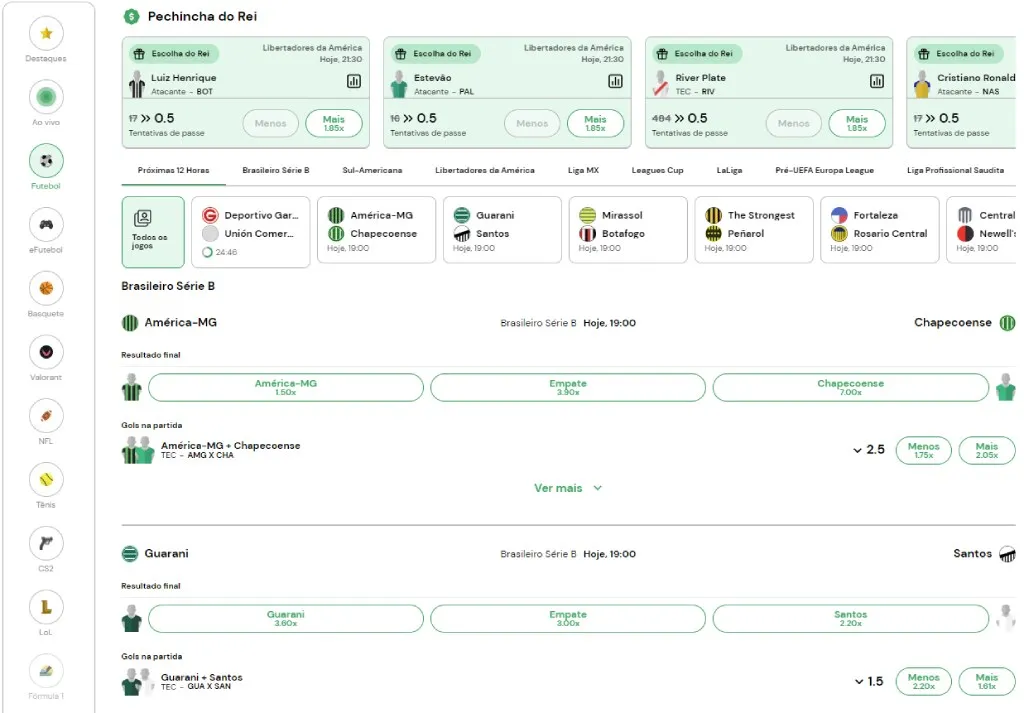The image size is (1024, 713).
Task: Open Mirassol vs Botafogo match card
Action: click(628, 230)
